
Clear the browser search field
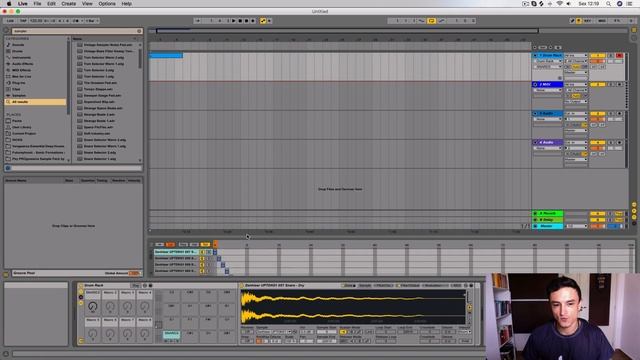pos(139,31)
